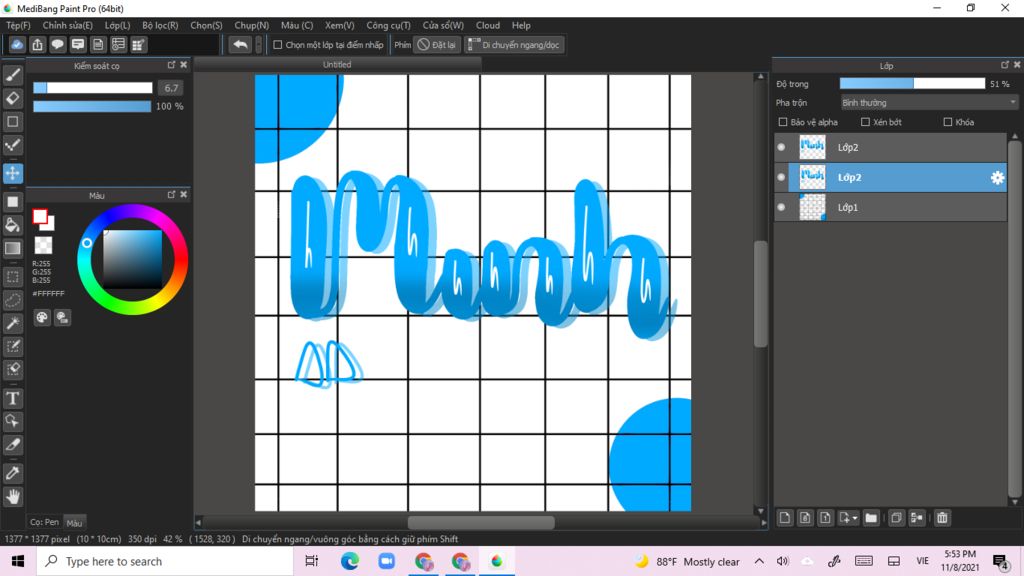This screenshot has height=576, width=1024.
Task: Hide the Lớp1 layer
Action: click(x=781, y=207)
